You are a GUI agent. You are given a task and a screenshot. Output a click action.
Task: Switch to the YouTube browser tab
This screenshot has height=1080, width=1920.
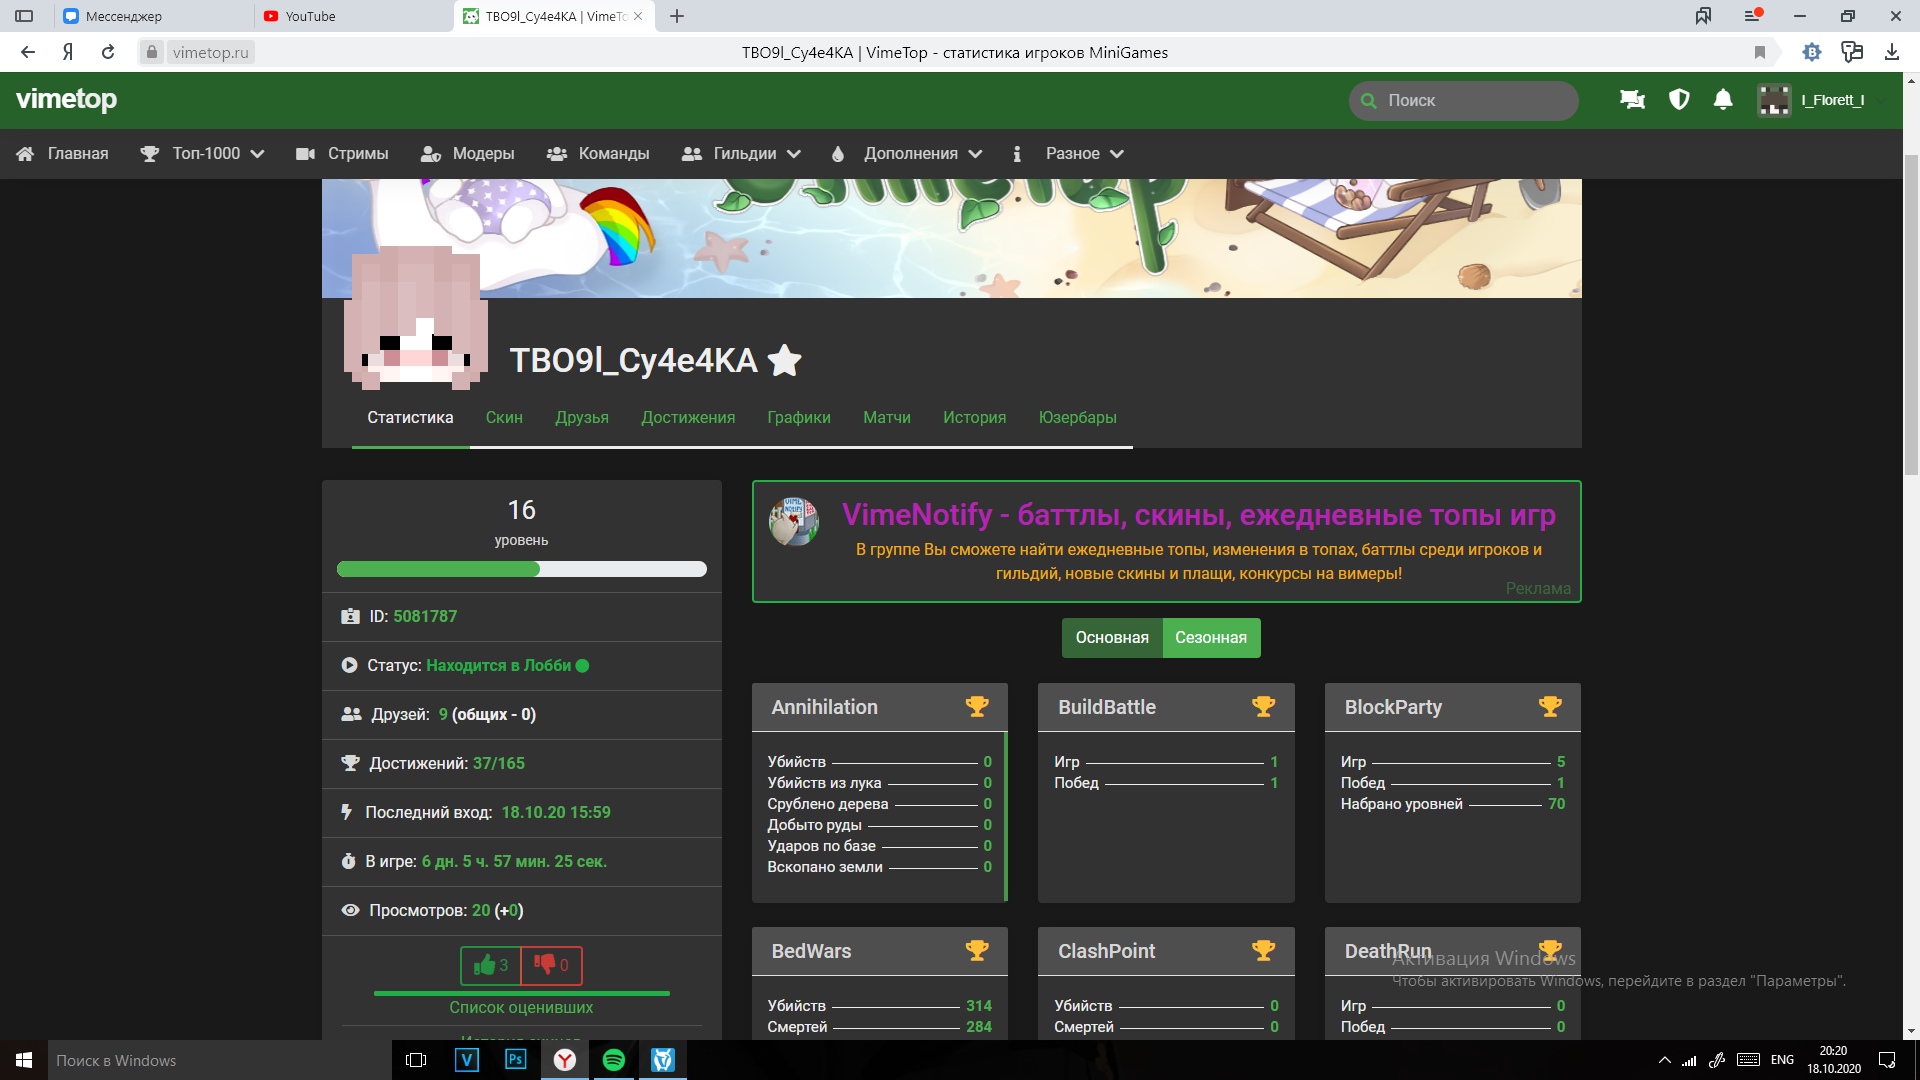click(x=353, y=16)
